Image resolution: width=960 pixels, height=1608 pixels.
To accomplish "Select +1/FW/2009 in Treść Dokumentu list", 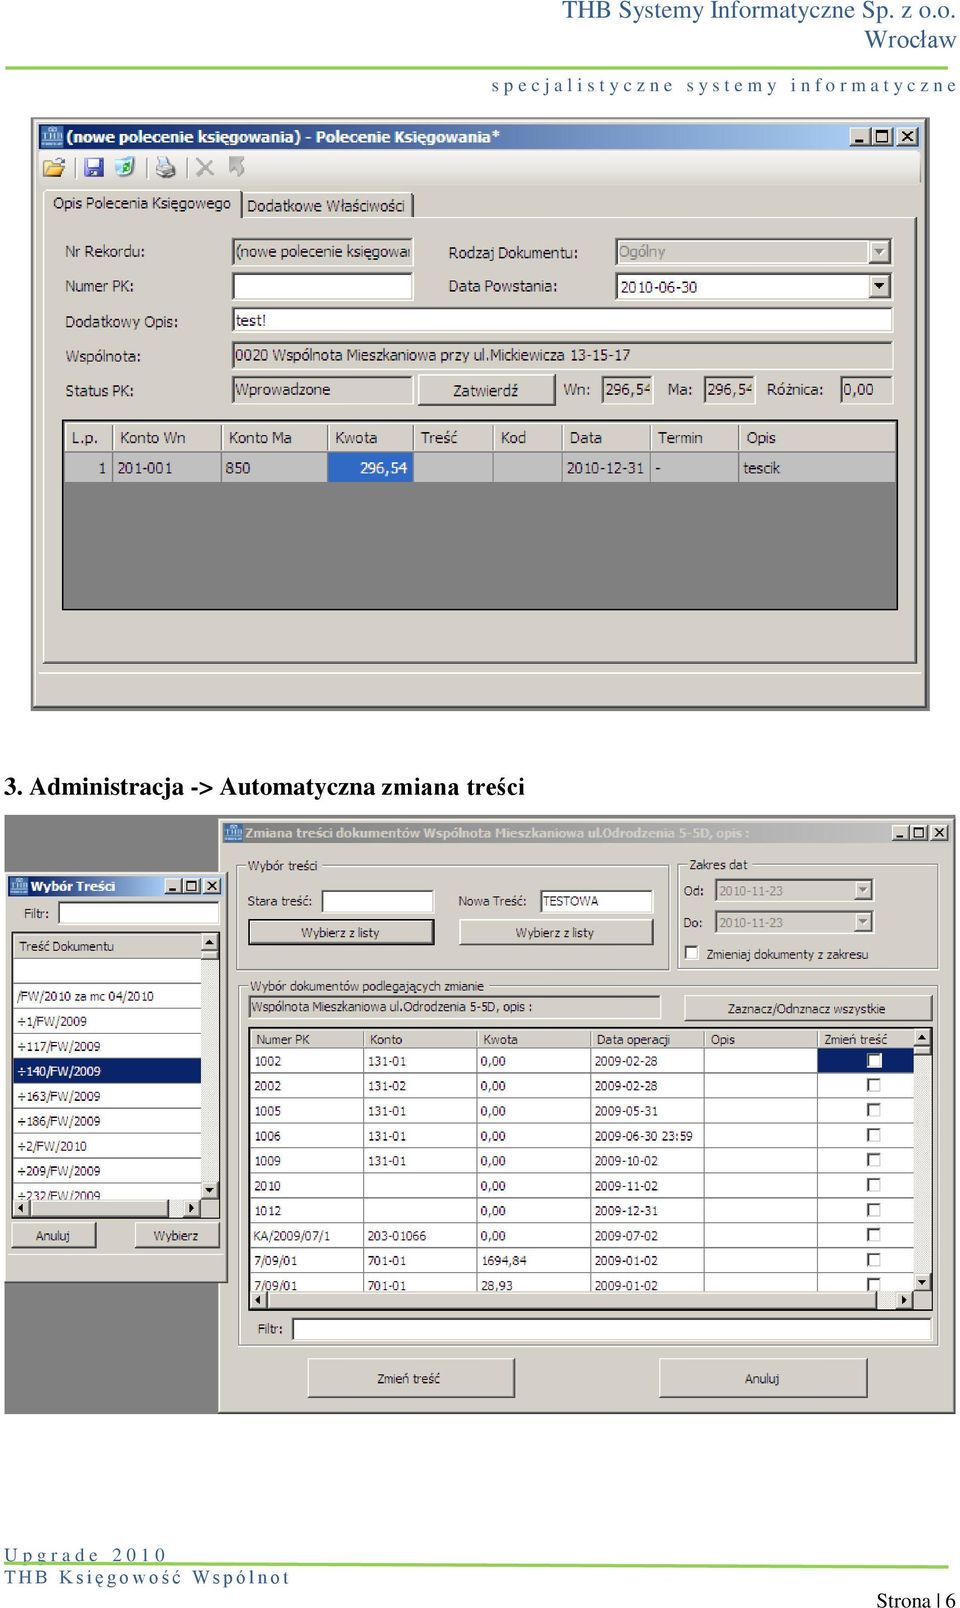I will pyautogui.click(x=108, y=1021).
